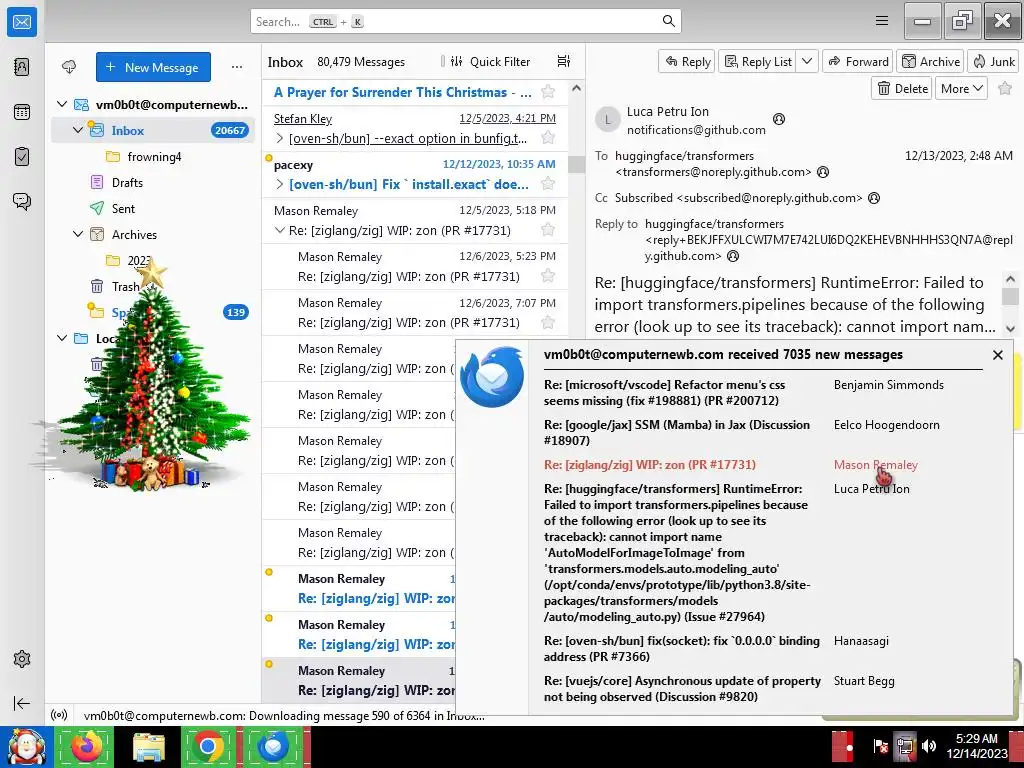Reply to the message
This screenshot has width=1024, height=768.
click(688, 61)
